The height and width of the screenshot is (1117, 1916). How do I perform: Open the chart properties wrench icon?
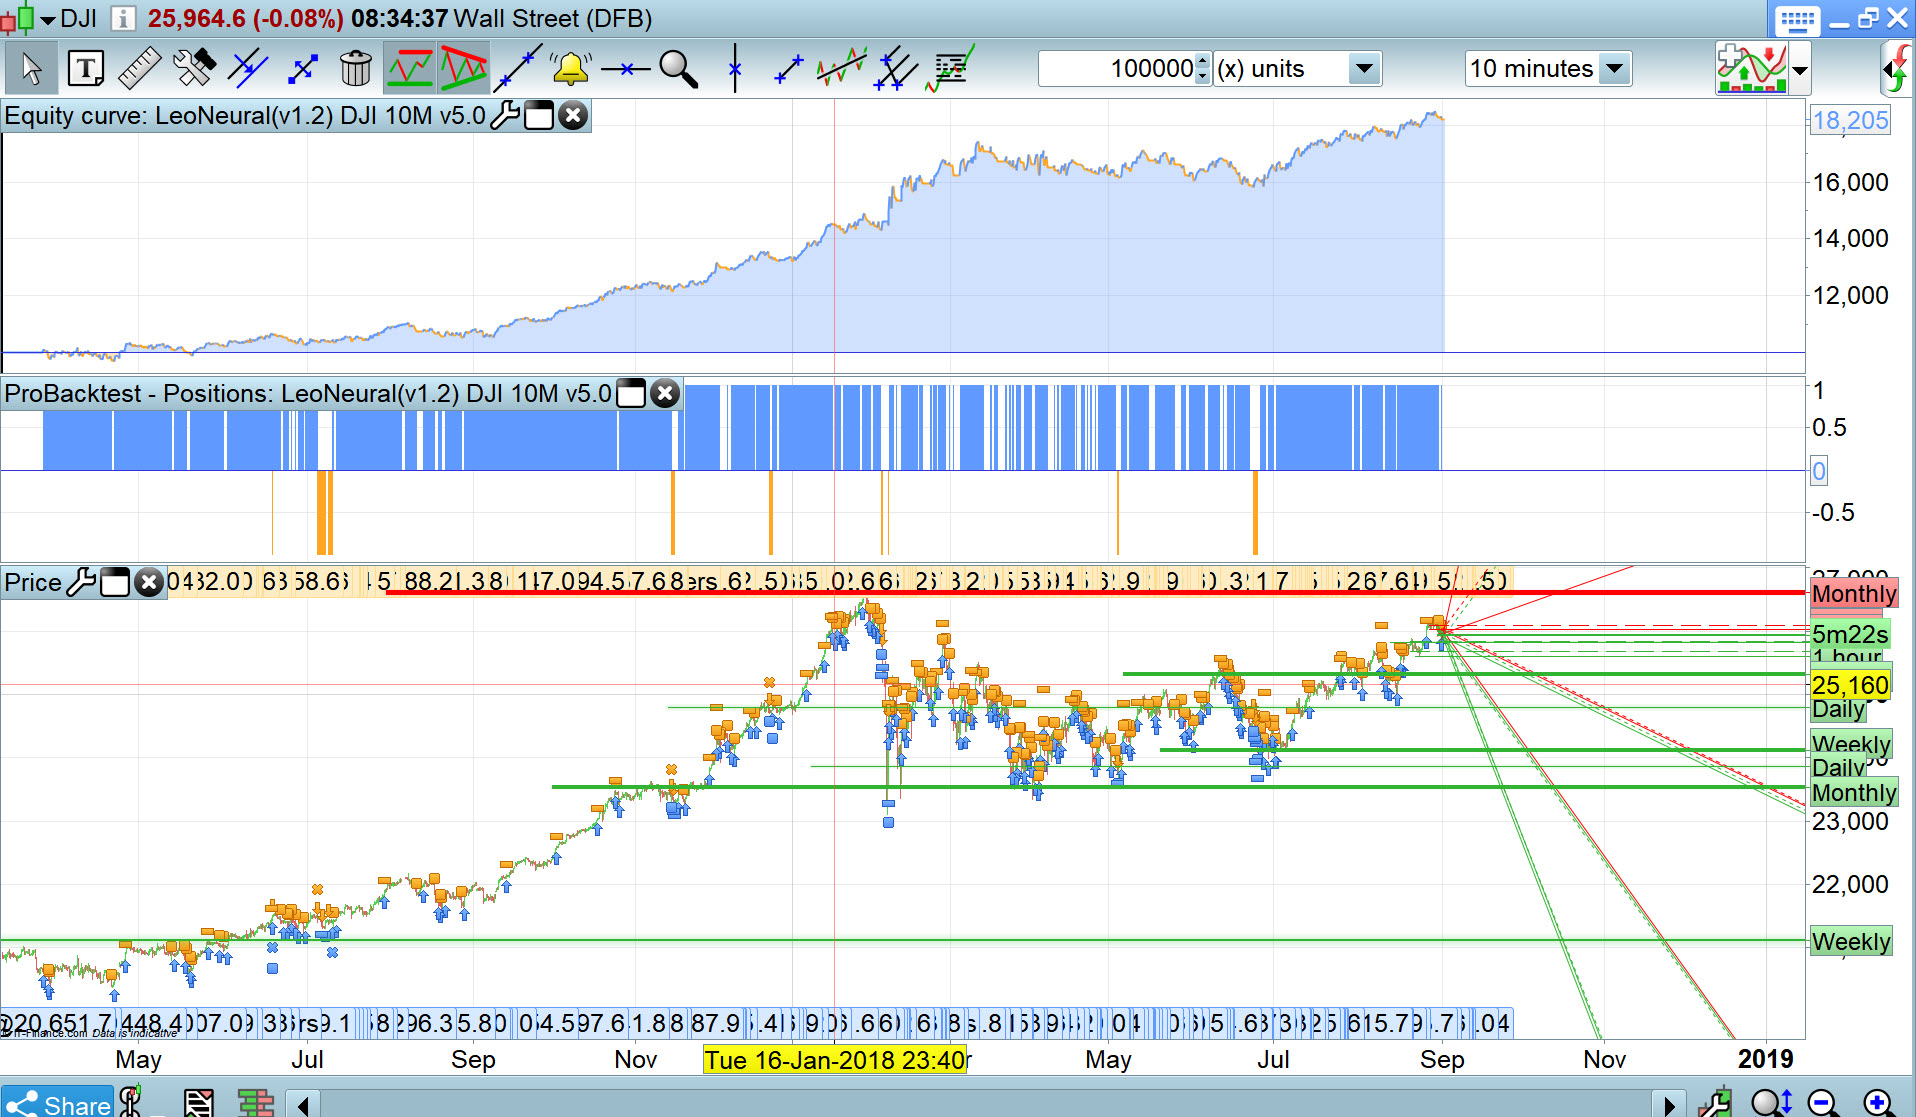coord(1716,1102)
